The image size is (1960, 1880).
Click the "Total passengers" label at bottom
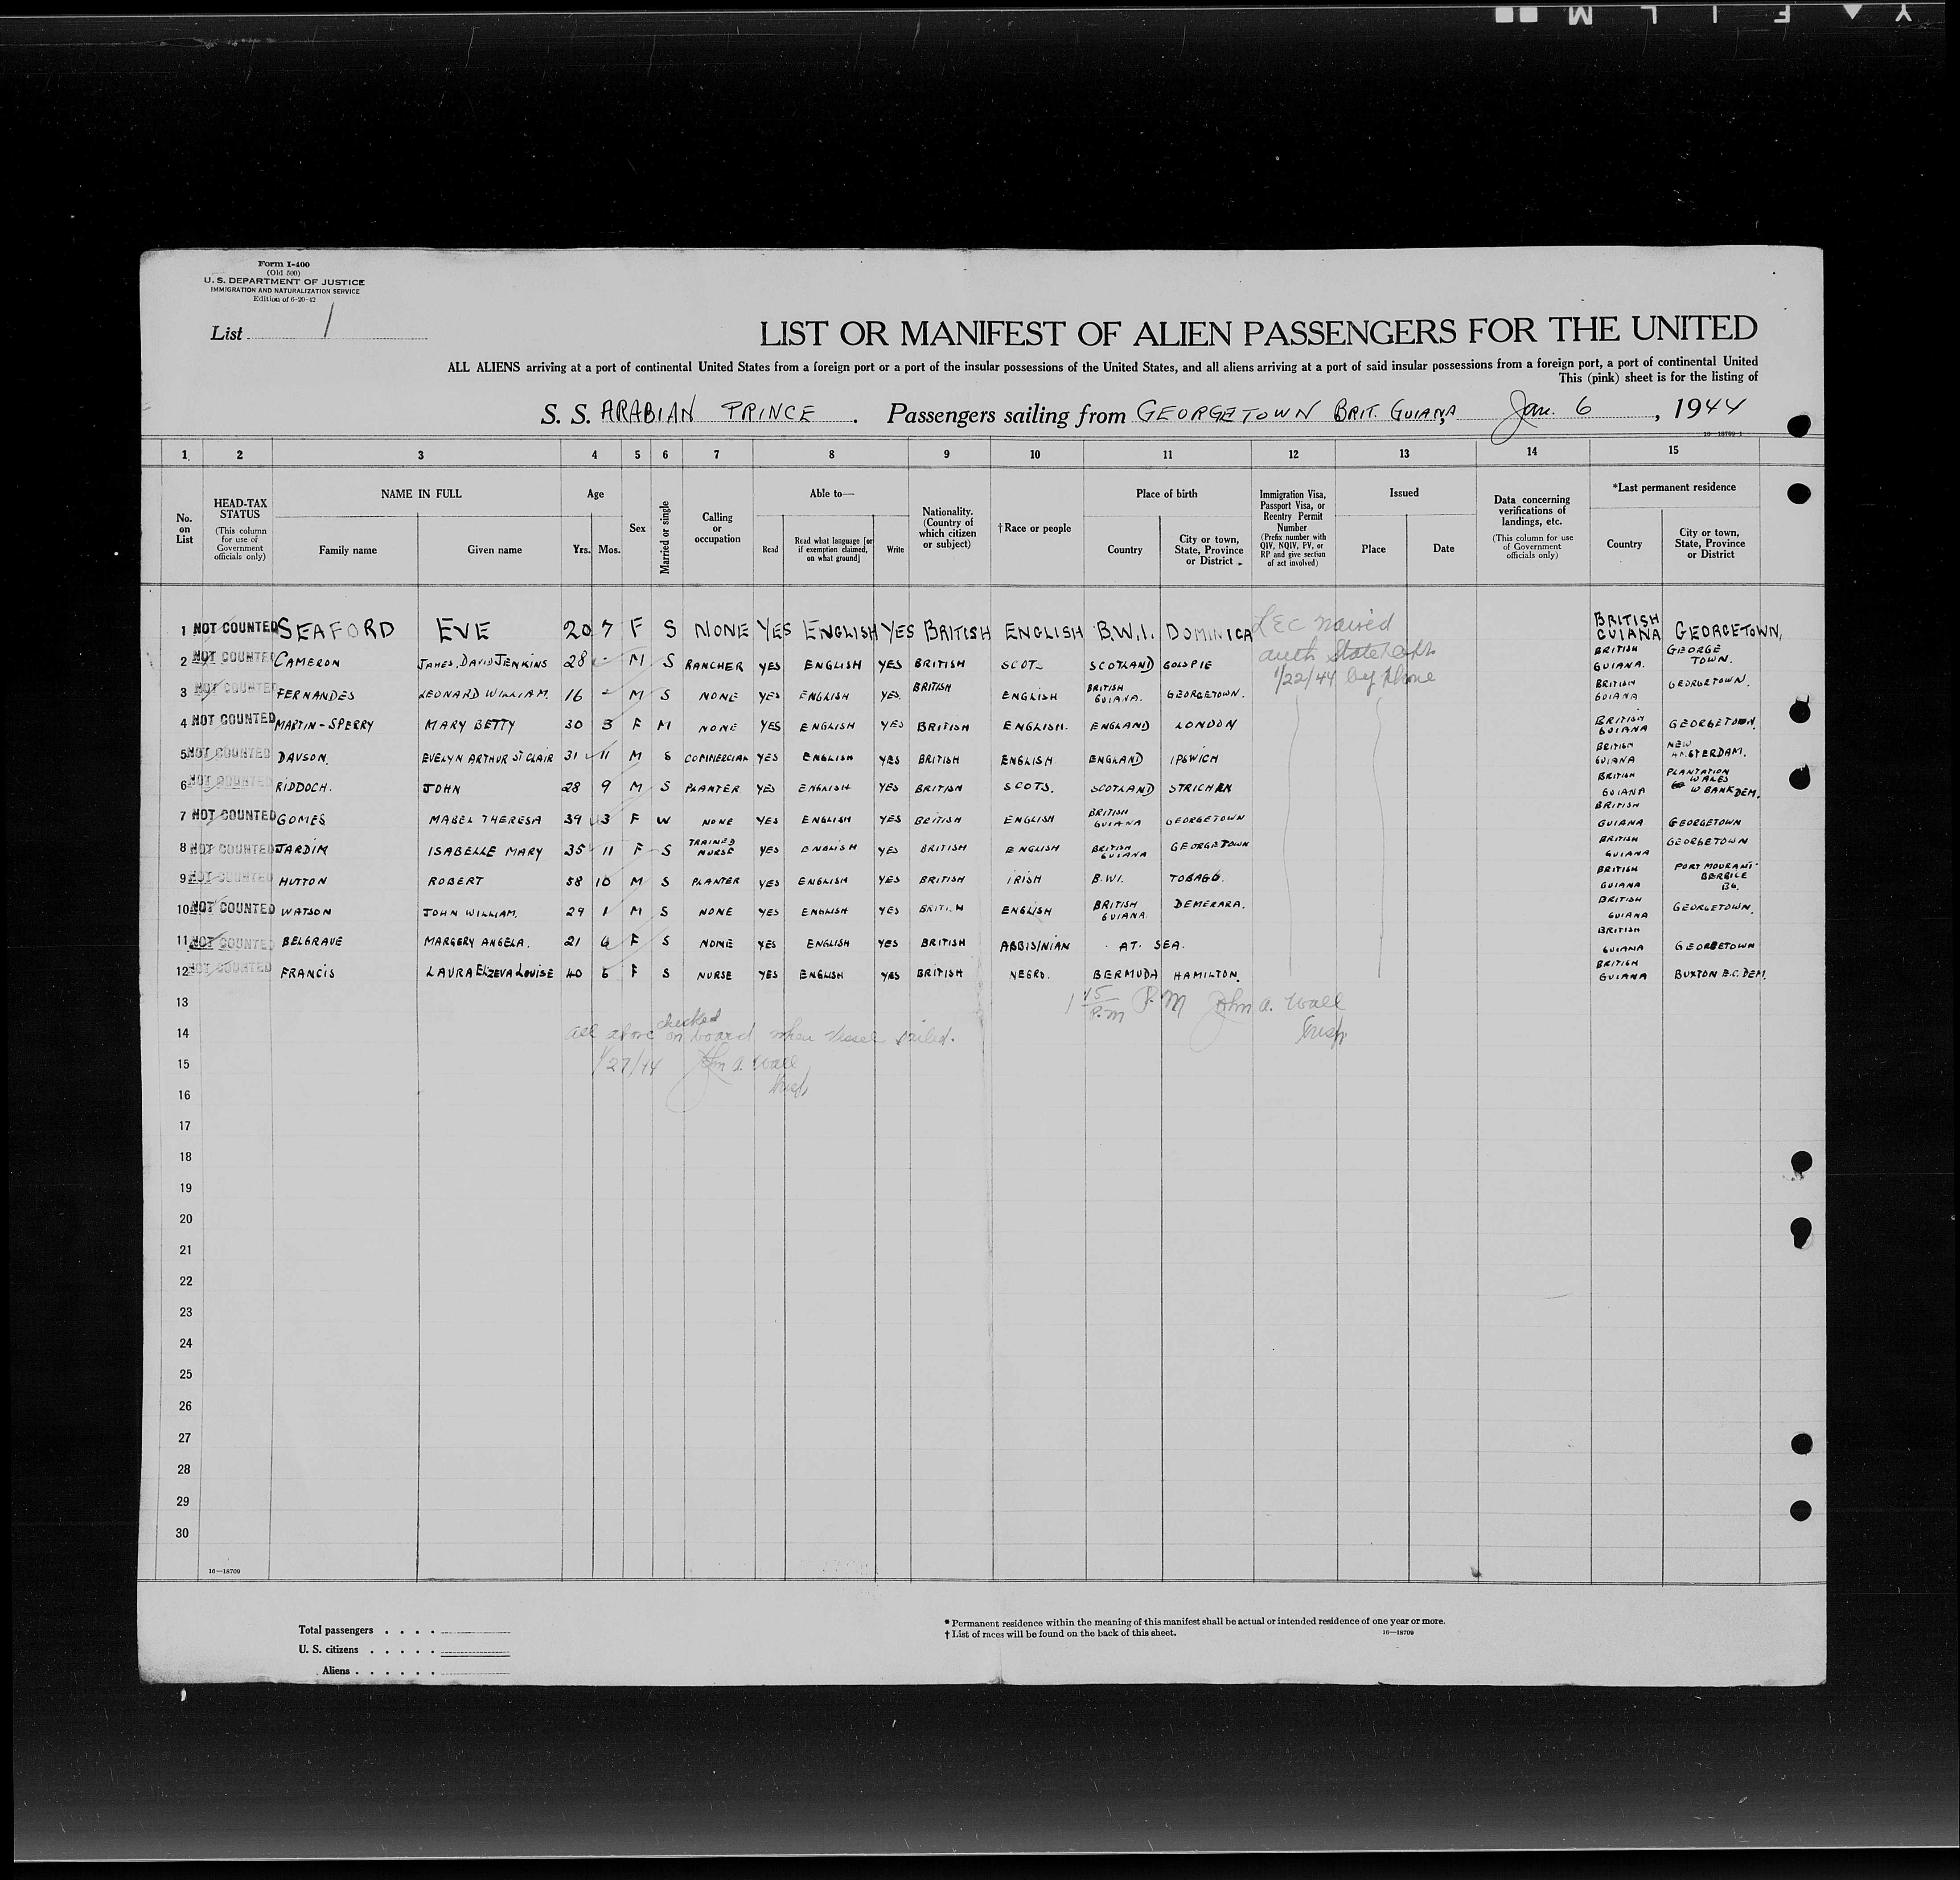[x=335, y=1631]
